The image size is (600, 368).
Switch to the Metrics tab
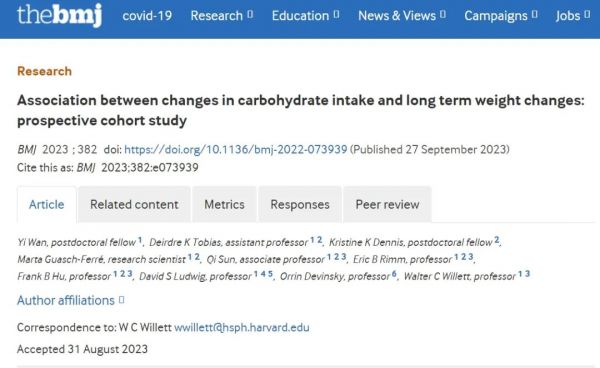[224, 204]
